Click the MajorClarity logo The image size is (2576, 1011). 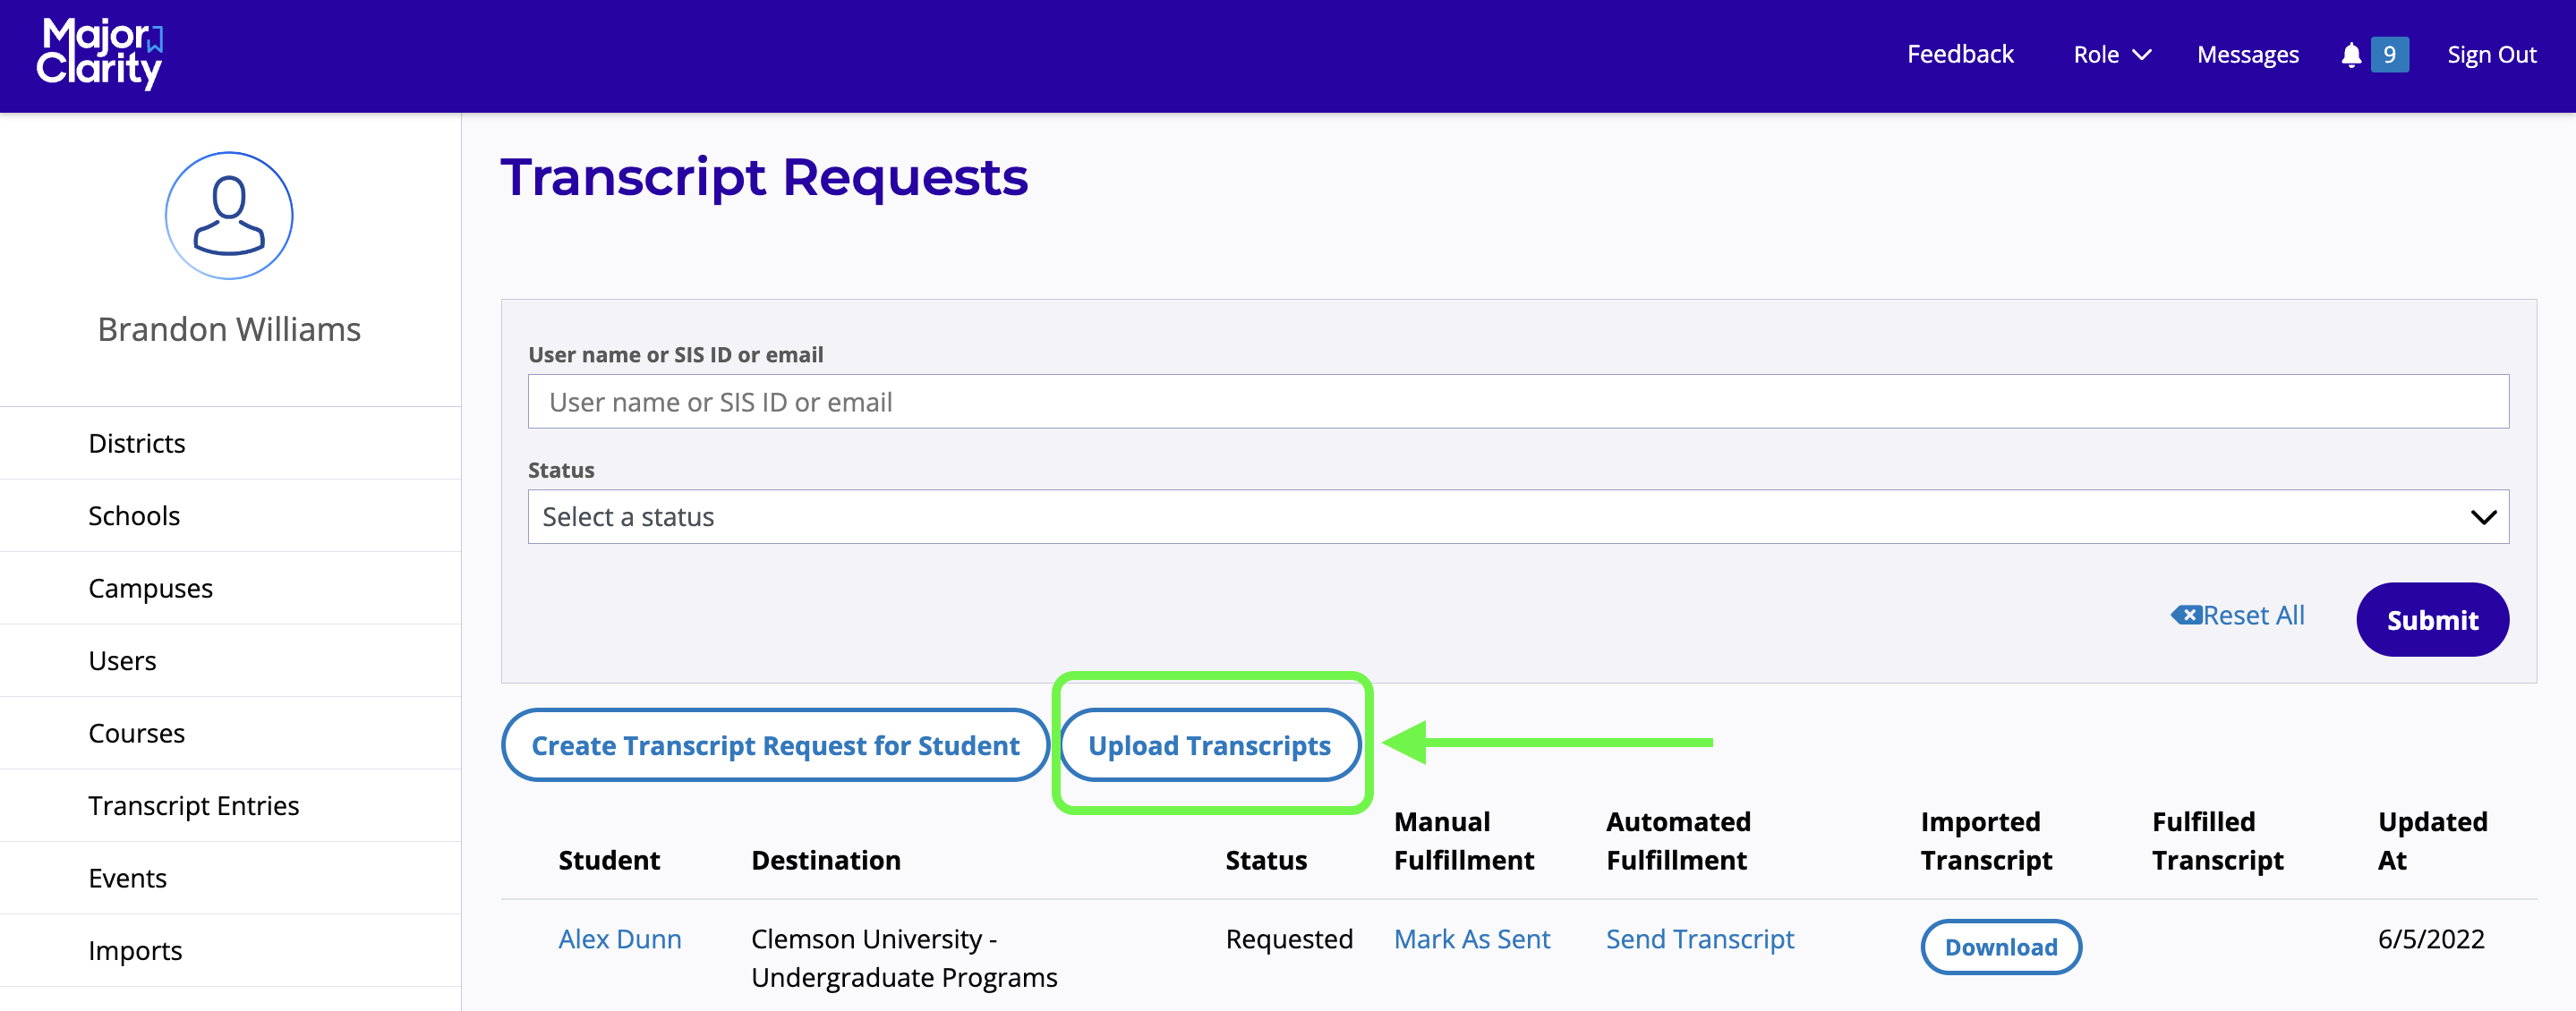click(100, 54)
